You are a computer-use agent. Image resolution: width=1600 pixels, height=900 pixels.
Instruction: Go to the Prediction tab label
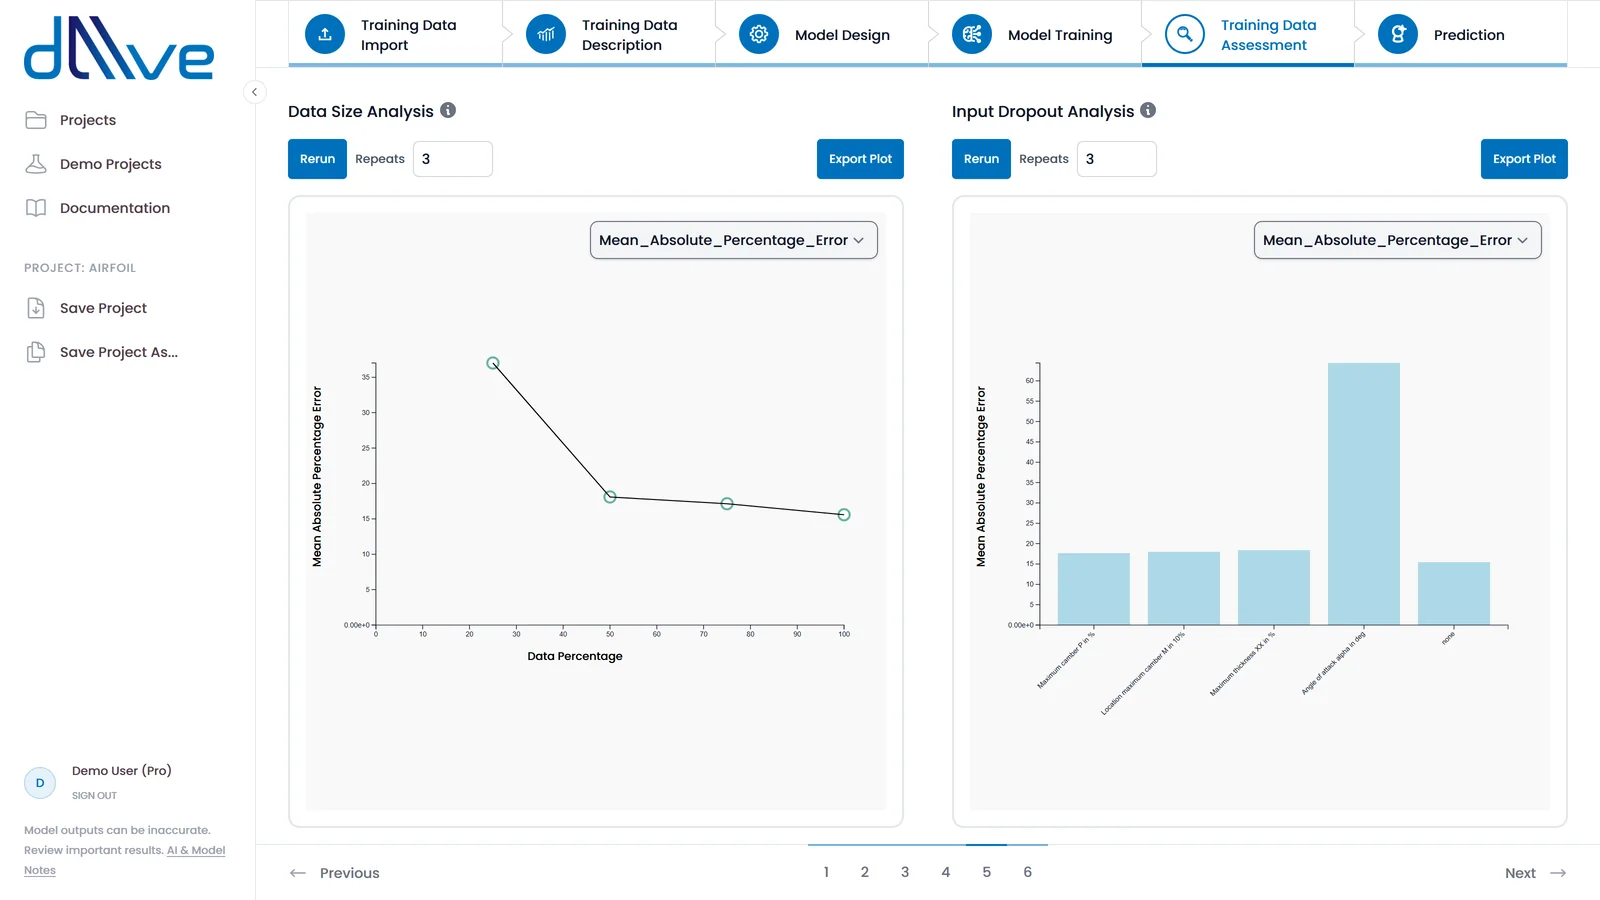tap(1469, 35)
